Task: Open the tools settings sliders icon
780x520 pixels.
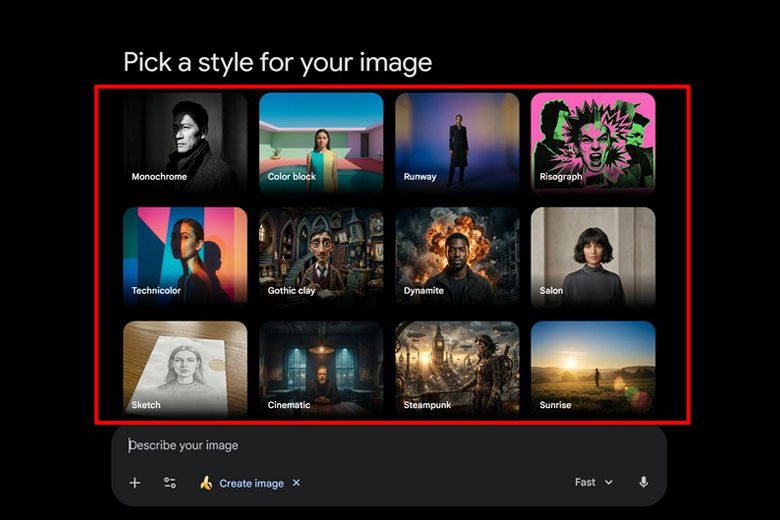Action: tap(170, 483)
